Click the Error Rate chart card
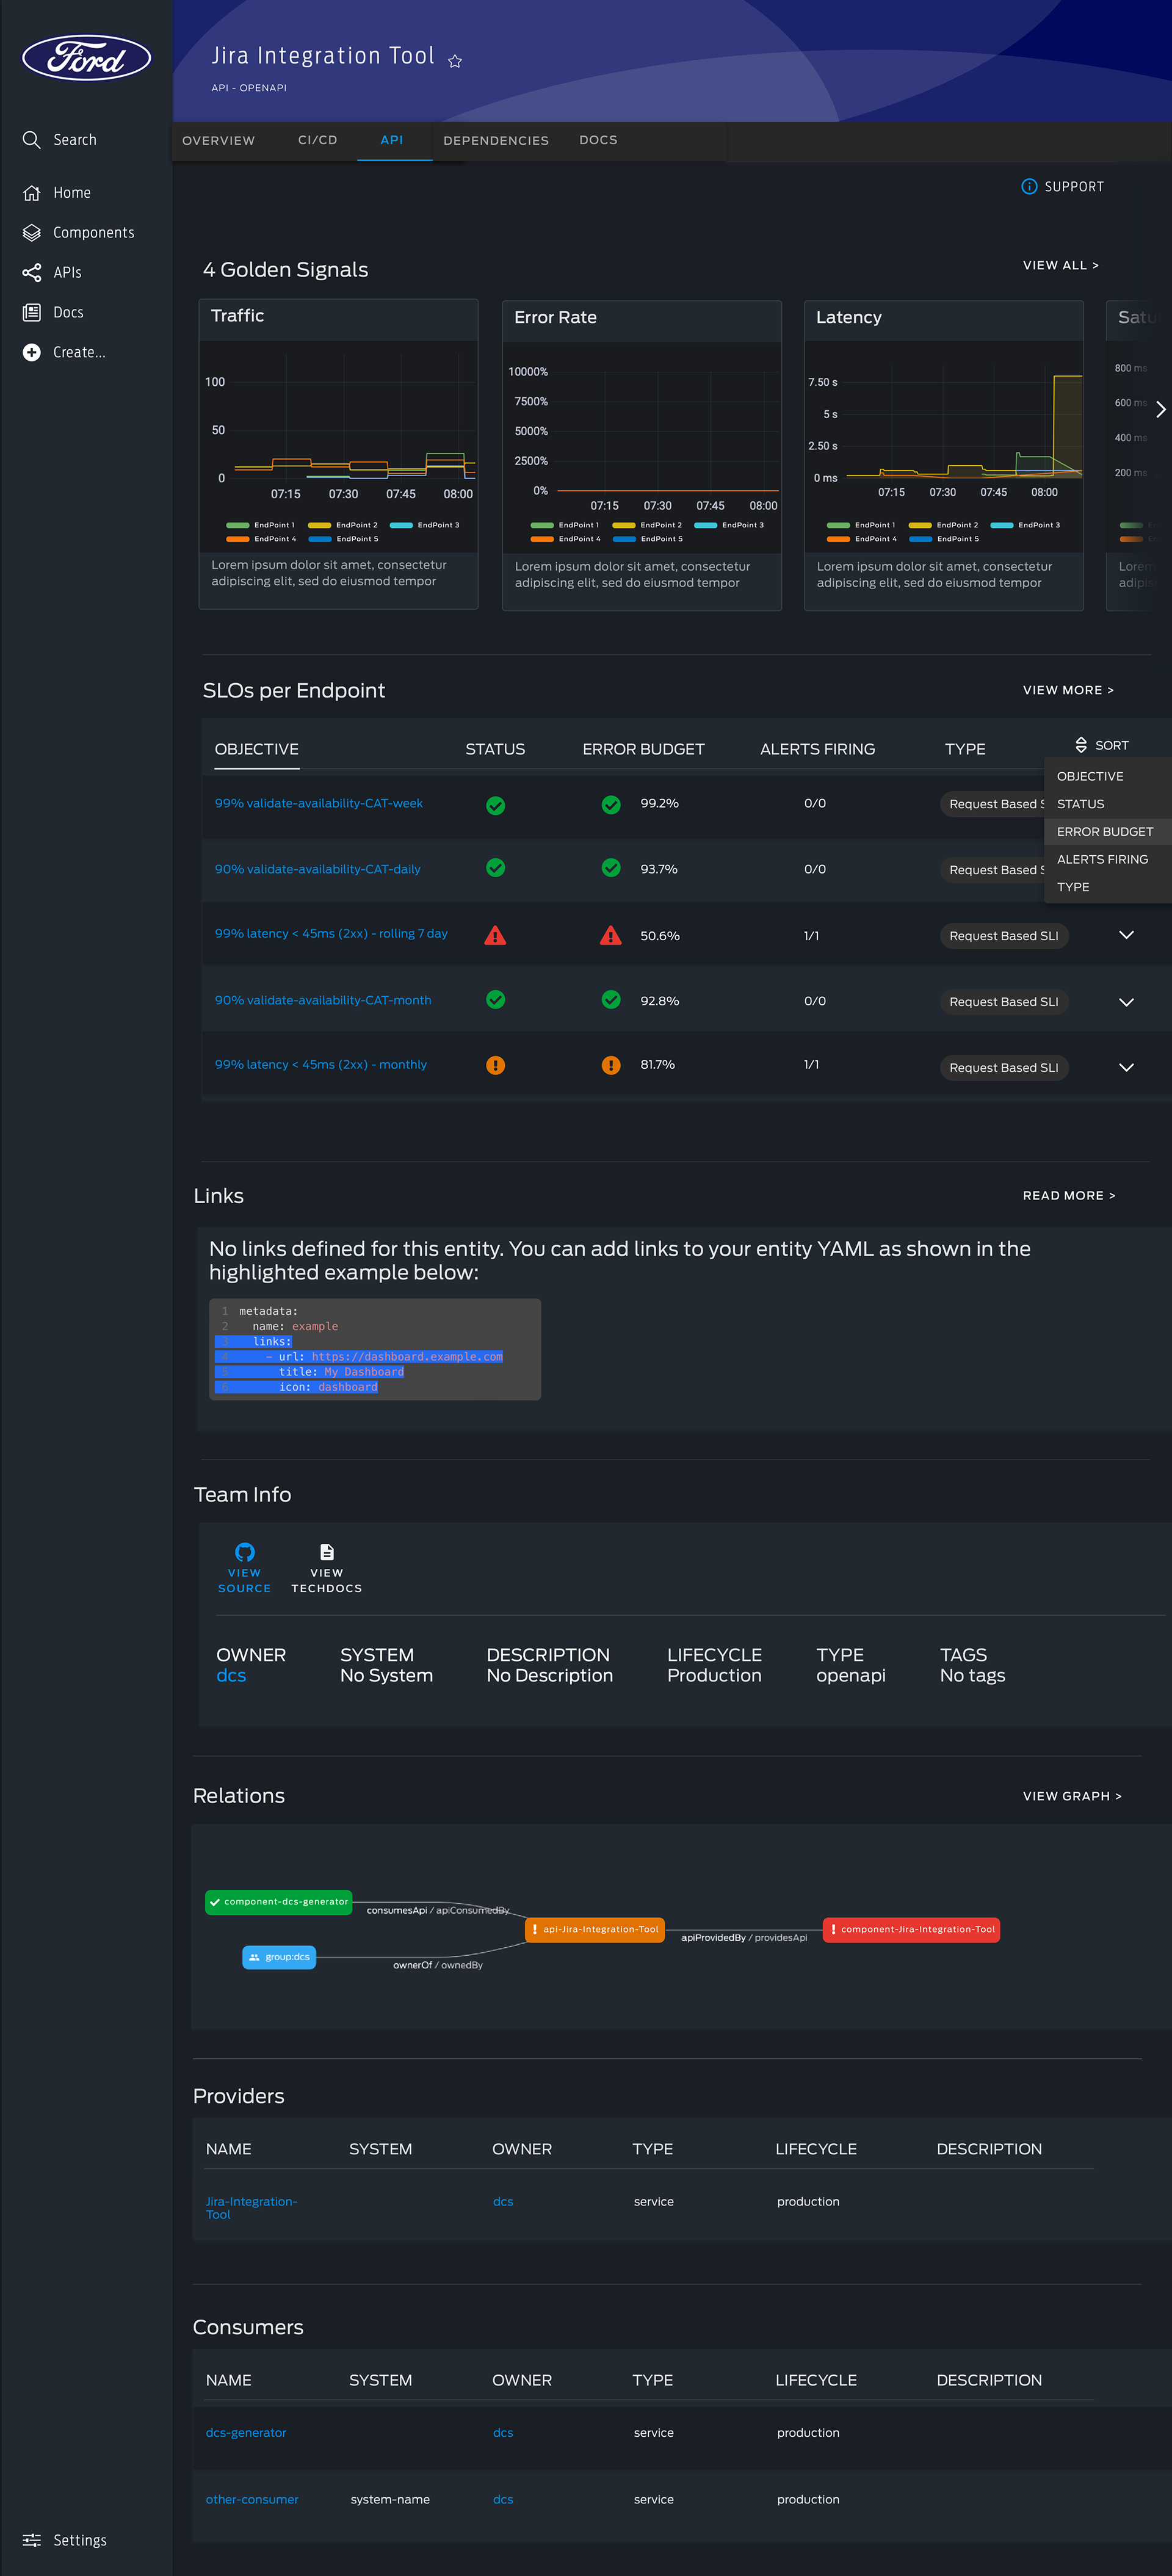The height and width of the screenshot is (2576, 1172). [641, 455]
